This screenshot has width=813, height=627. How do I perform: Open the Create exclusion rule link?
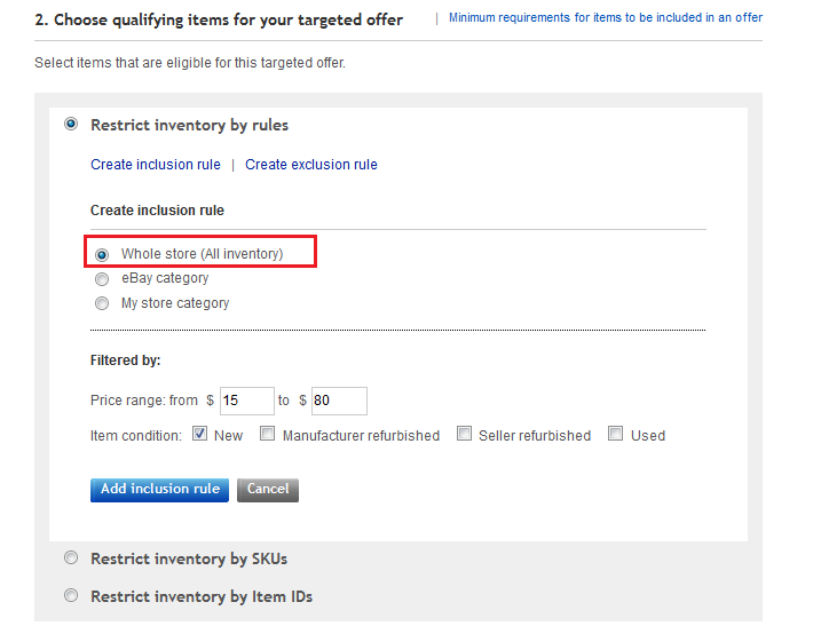point(311,165)
